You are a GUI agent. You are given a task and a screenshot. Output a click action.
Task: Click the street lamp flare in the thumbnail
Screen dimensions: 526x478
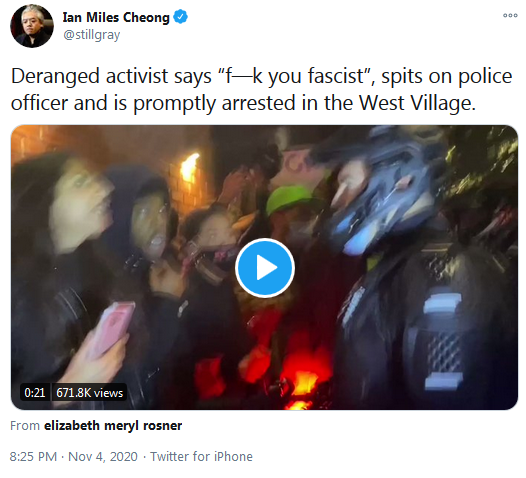point(190,168)
